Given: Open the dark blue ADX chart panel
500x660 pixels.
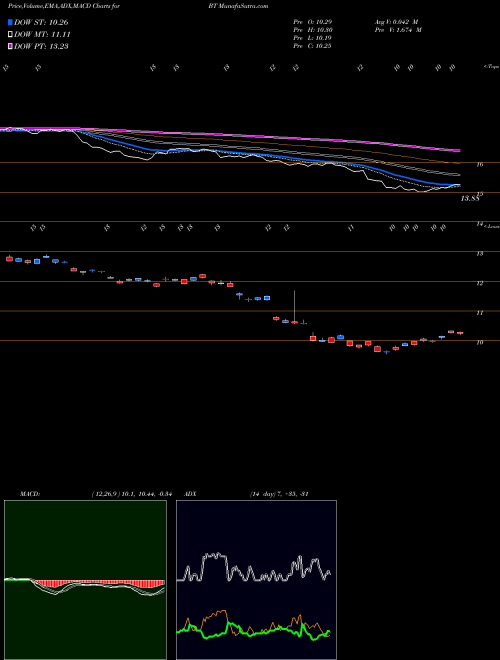Looking at the screenshot, I should (256, 580).
